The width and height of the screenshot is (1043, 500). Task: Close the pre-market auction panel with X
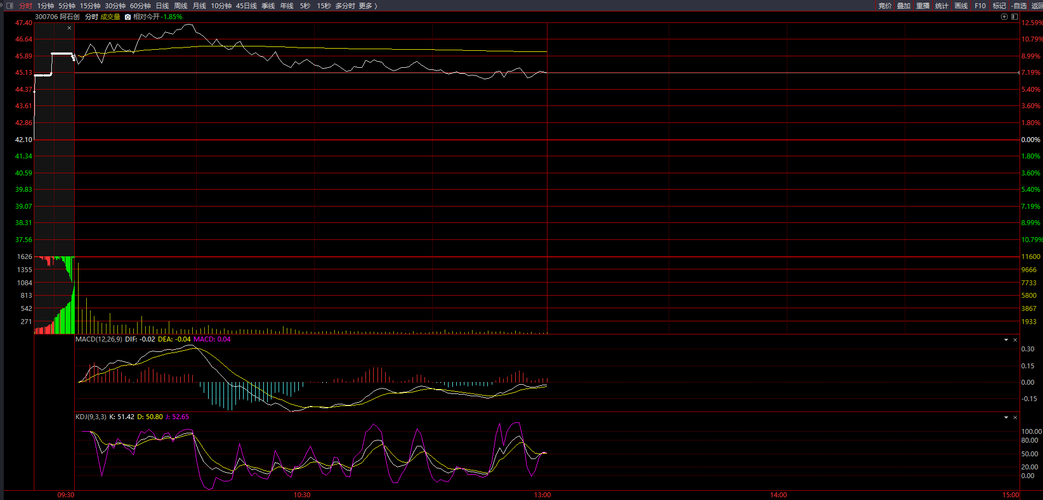[x=69, y=28]
